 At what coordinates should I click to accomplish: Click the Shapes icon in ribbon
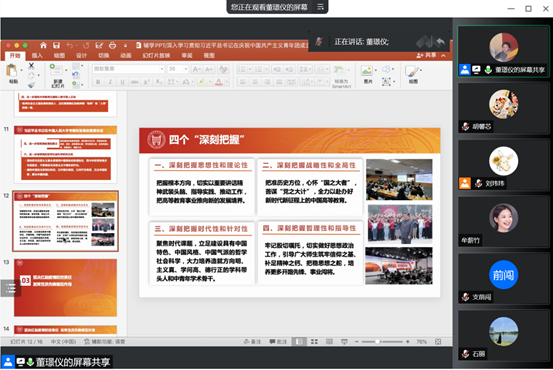click(387, 69)
